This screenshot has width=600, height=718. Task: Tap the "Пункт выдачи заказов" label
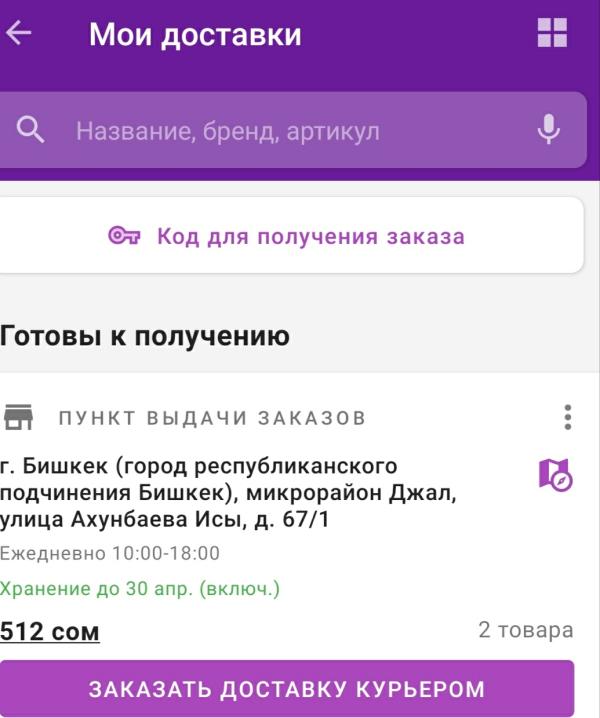[x=212, y=418]
